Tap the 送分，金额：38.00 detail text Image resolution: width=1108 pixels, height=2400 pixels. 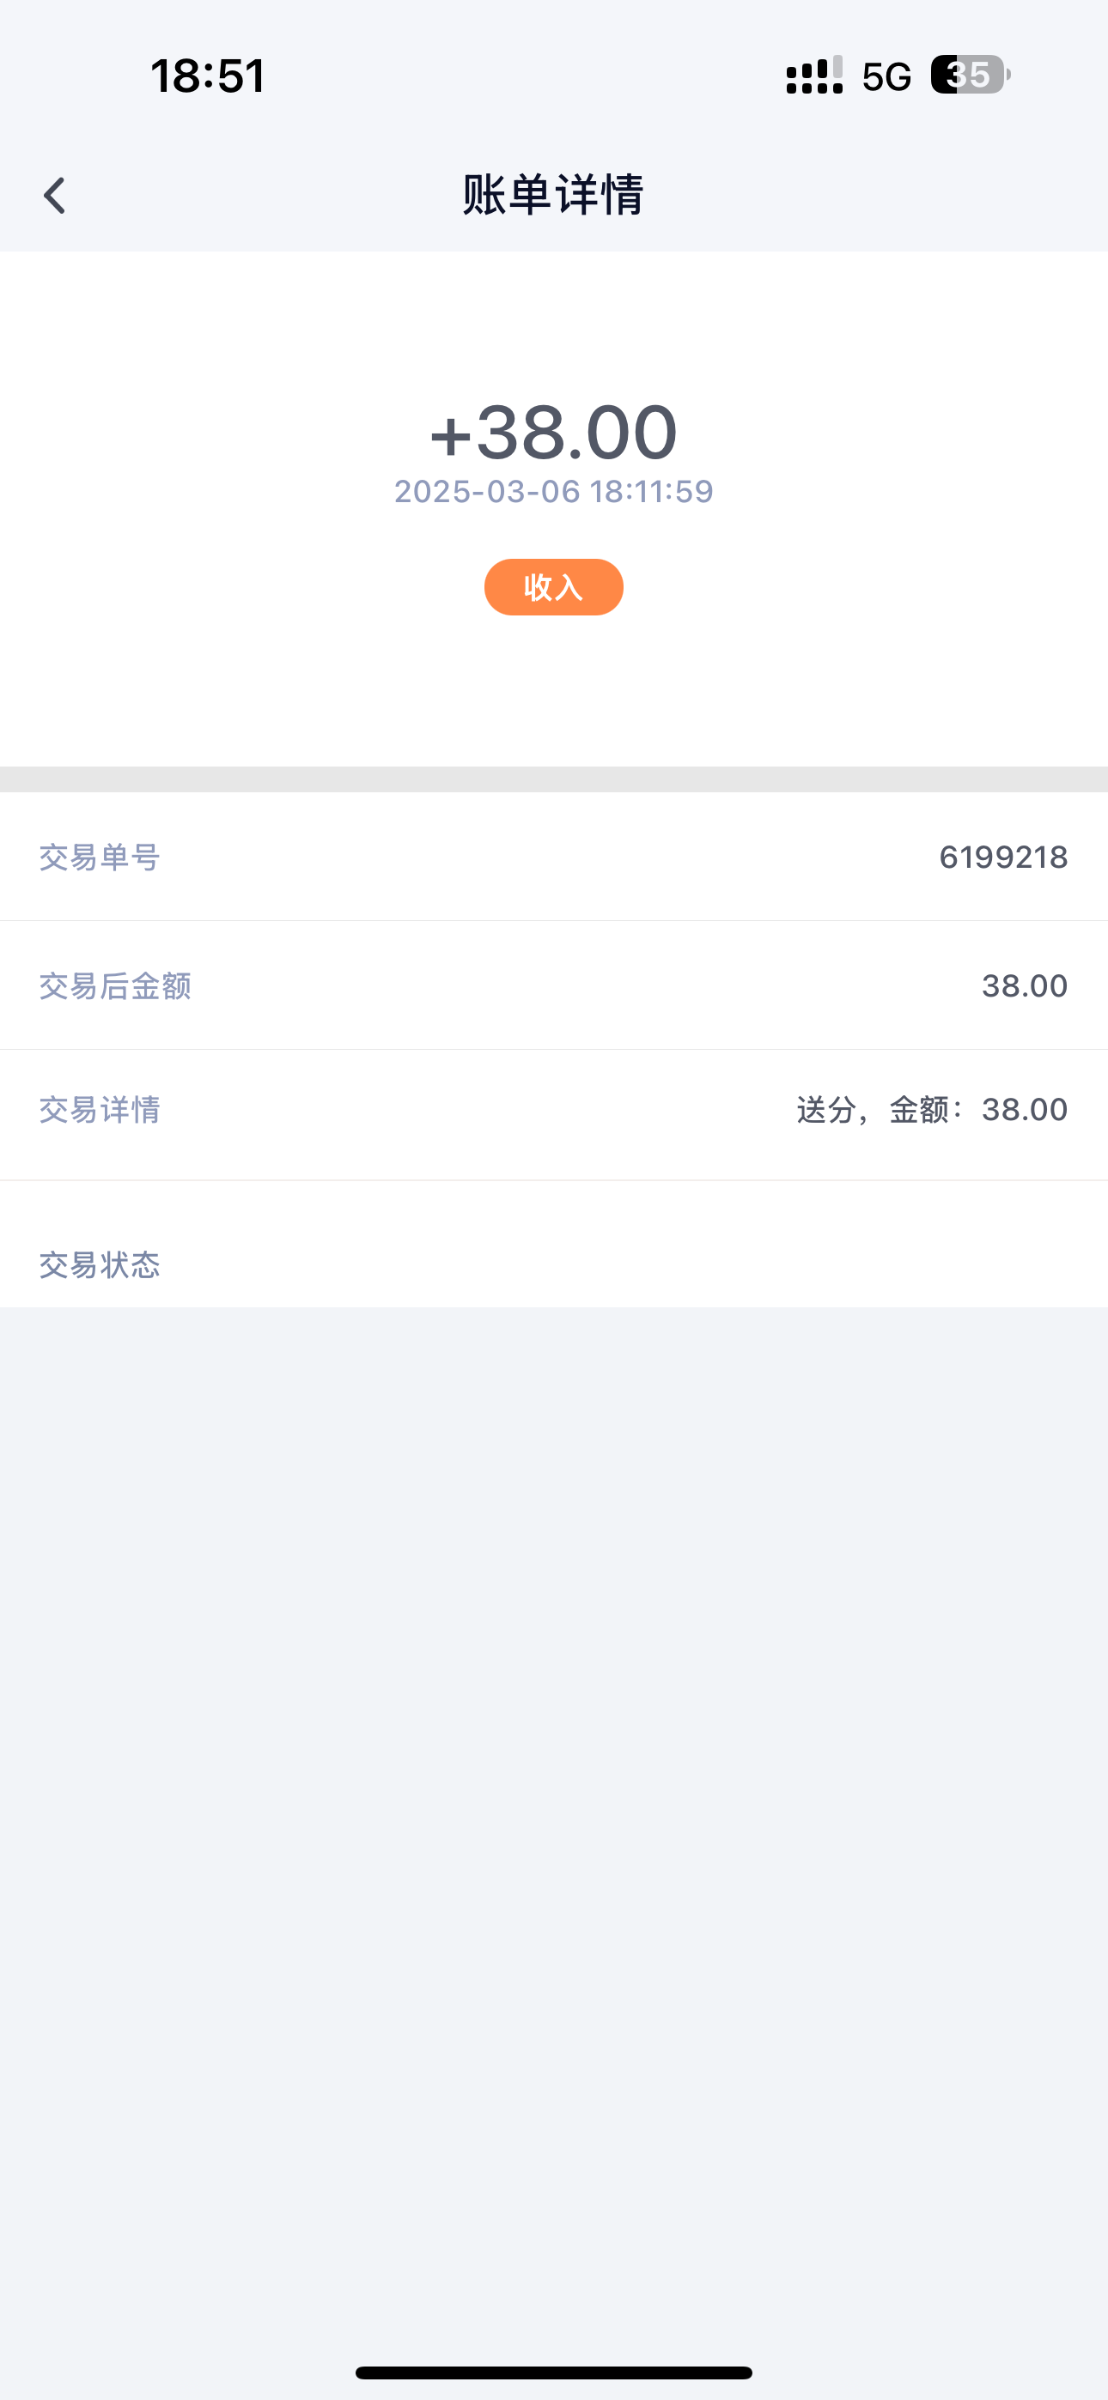point(932,1110)
